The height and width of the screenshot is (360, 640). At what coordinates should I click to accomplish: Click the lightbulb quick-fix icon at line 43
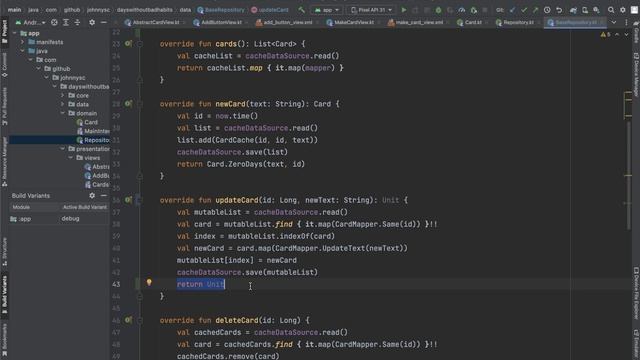tap(149, 282)
